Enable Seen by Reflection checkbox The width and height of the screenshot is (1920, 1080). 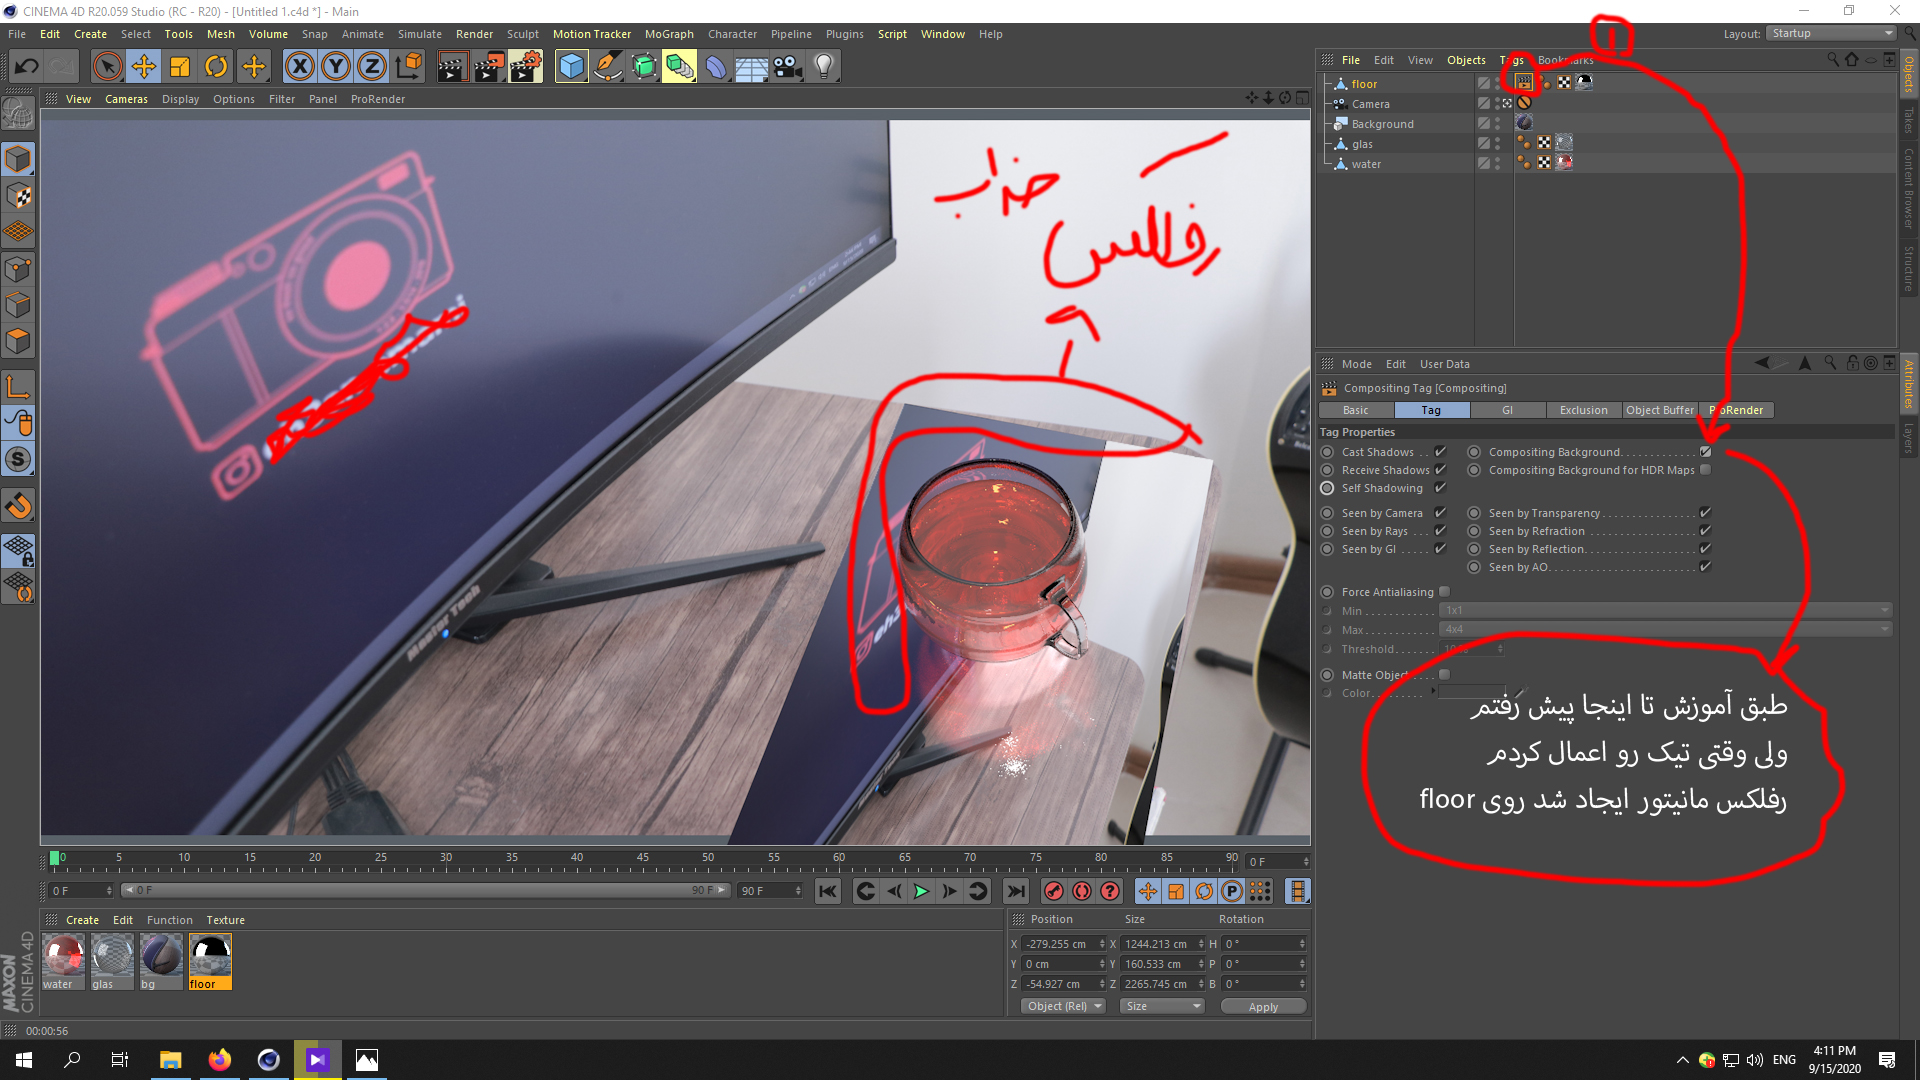(1706, 549)
